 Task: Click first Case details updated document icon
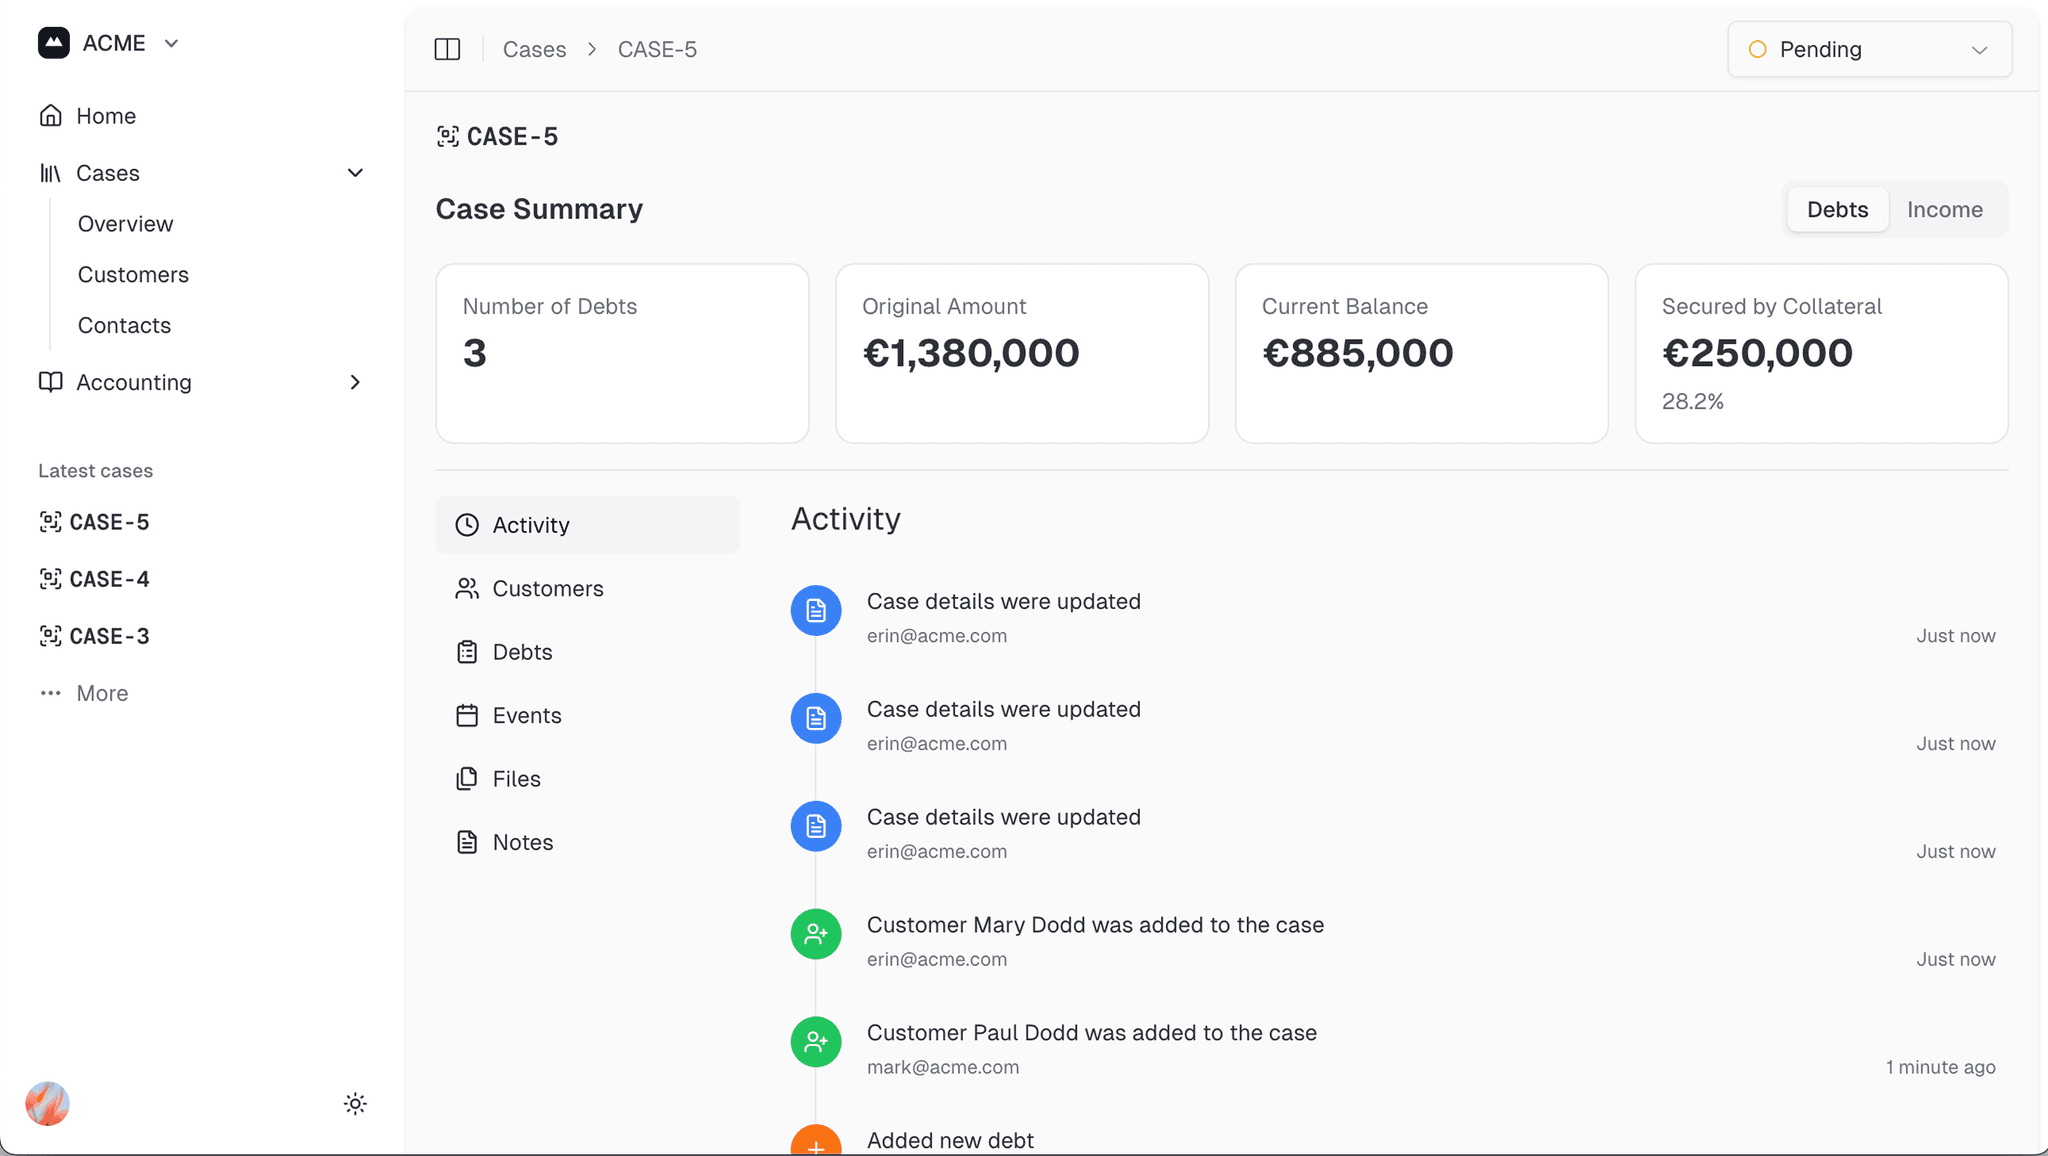tap(816, 610)
